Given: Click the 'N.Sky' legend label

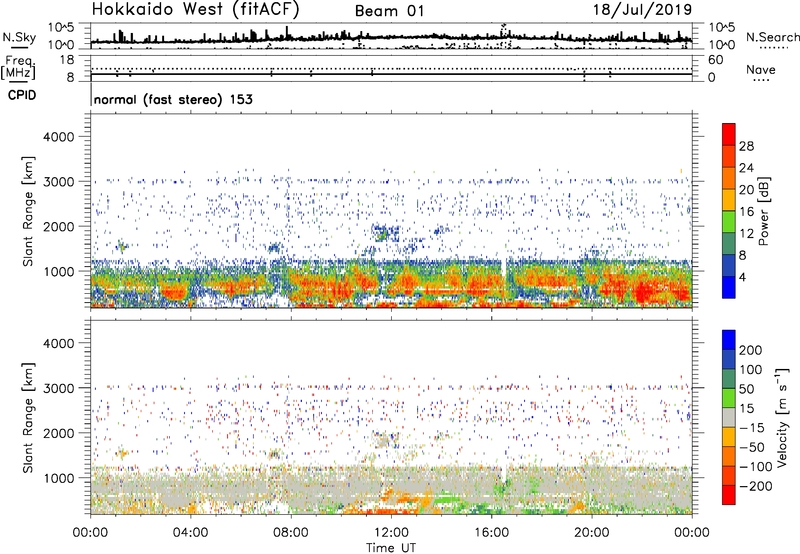Looking at the screenshot, I should [19, 37].
